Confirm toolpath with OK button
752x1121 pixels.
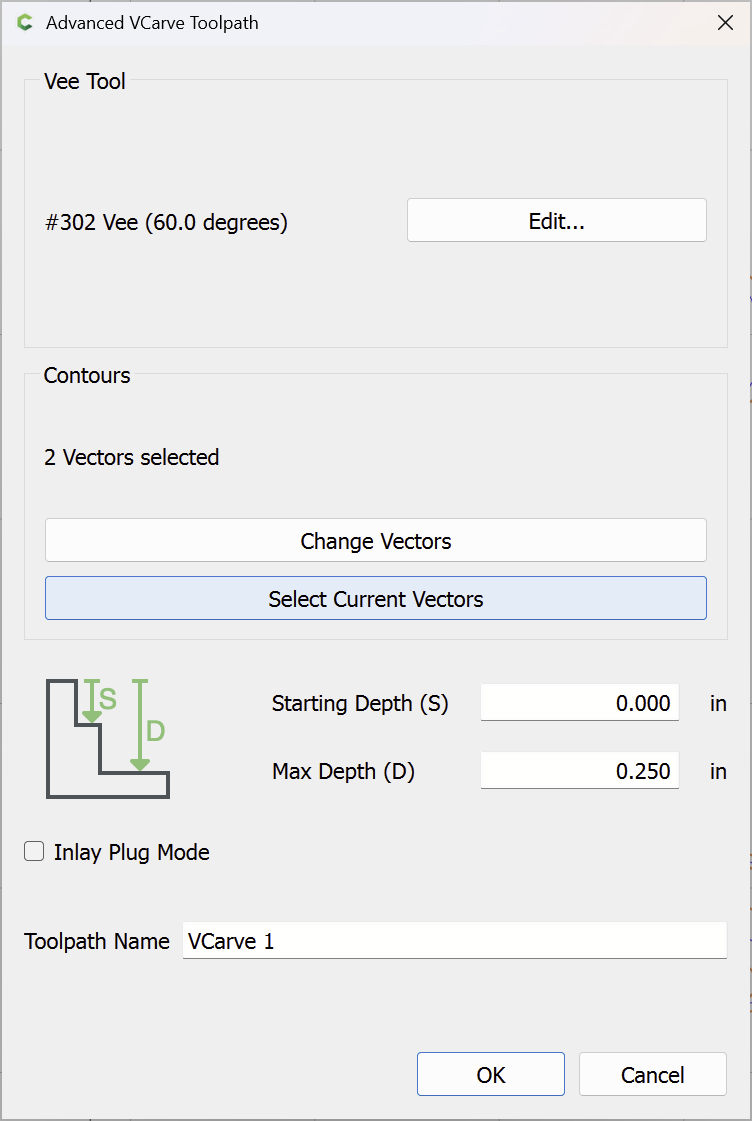point(491,1074)
